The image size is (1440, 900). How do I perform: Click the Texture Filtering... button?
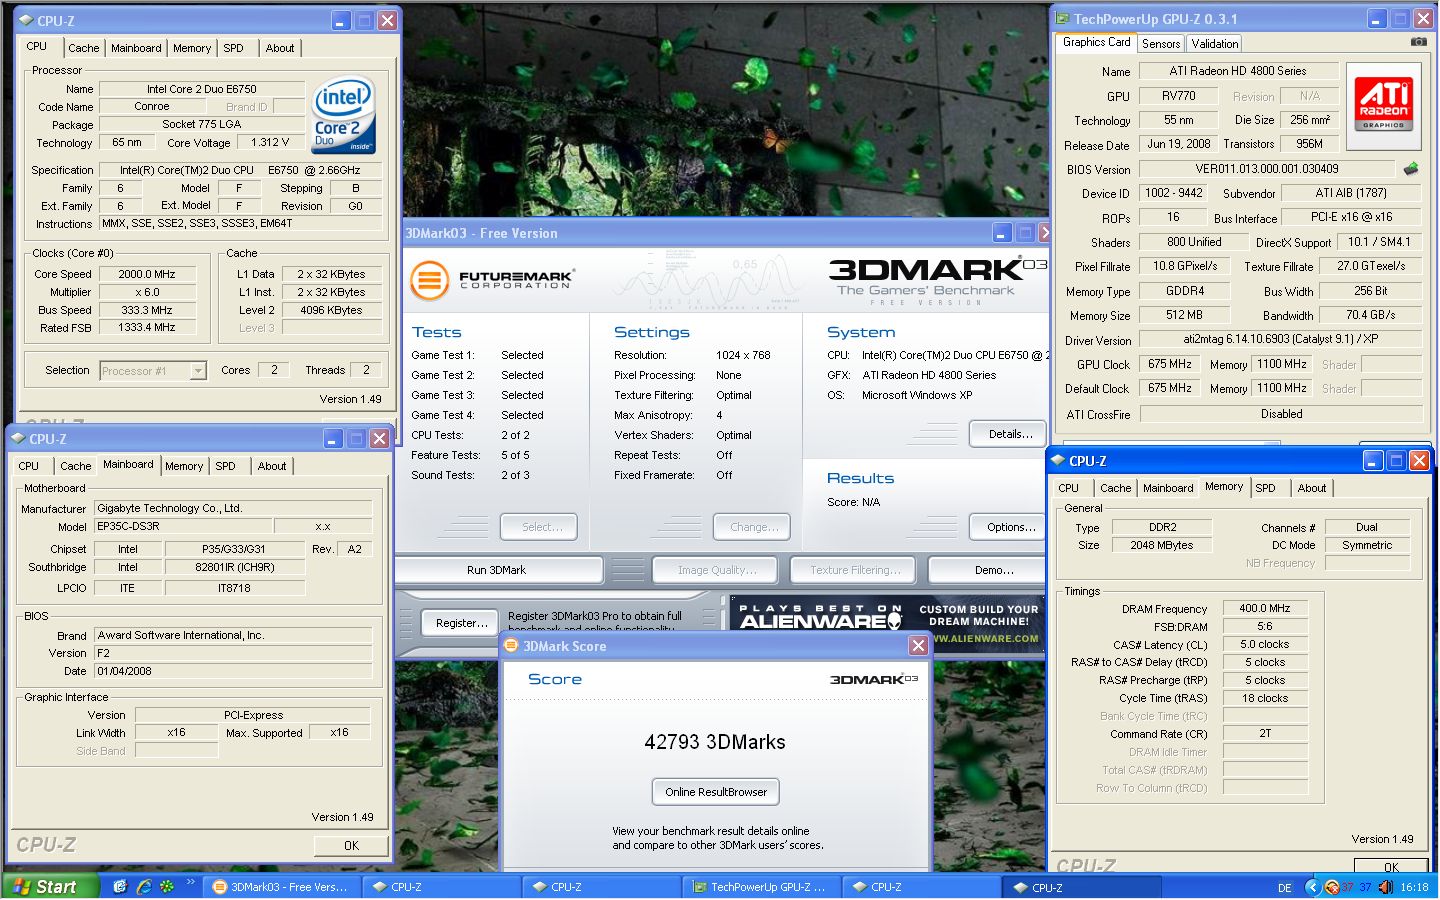click(855, 570)
